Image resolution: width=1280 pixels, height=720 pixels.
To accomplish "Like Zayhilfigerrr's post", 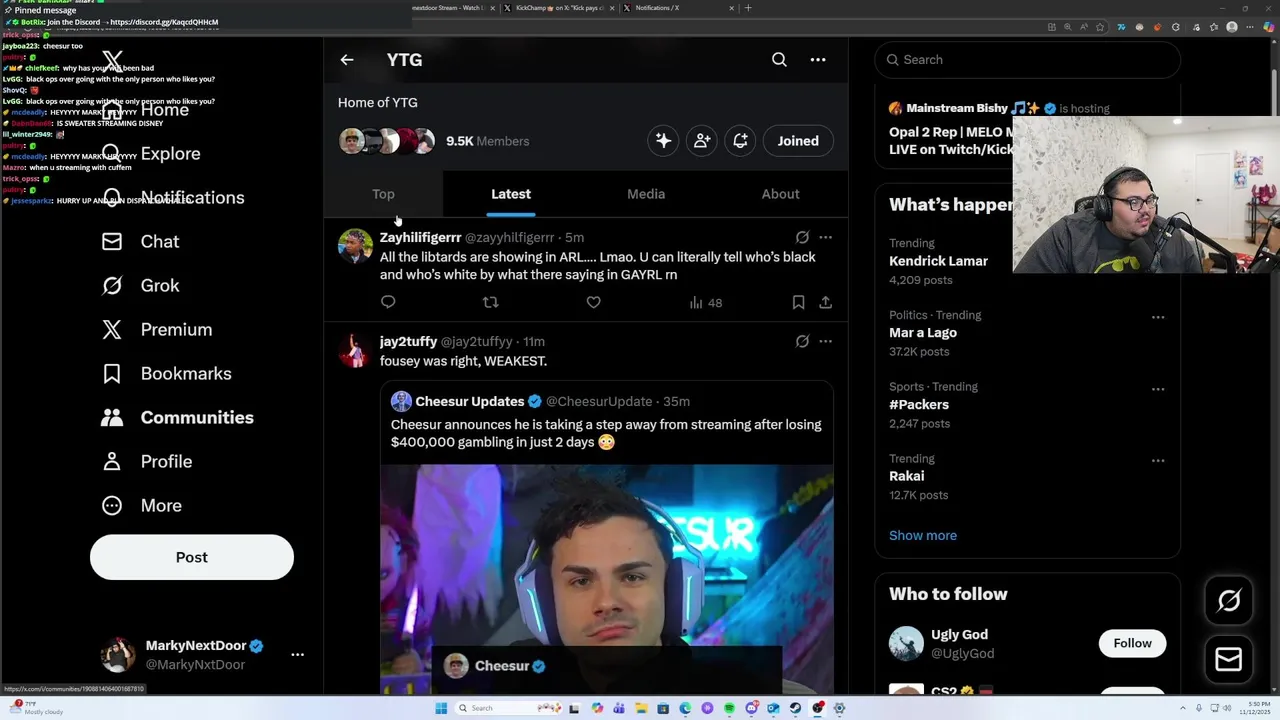I will (x=593, y=302).
